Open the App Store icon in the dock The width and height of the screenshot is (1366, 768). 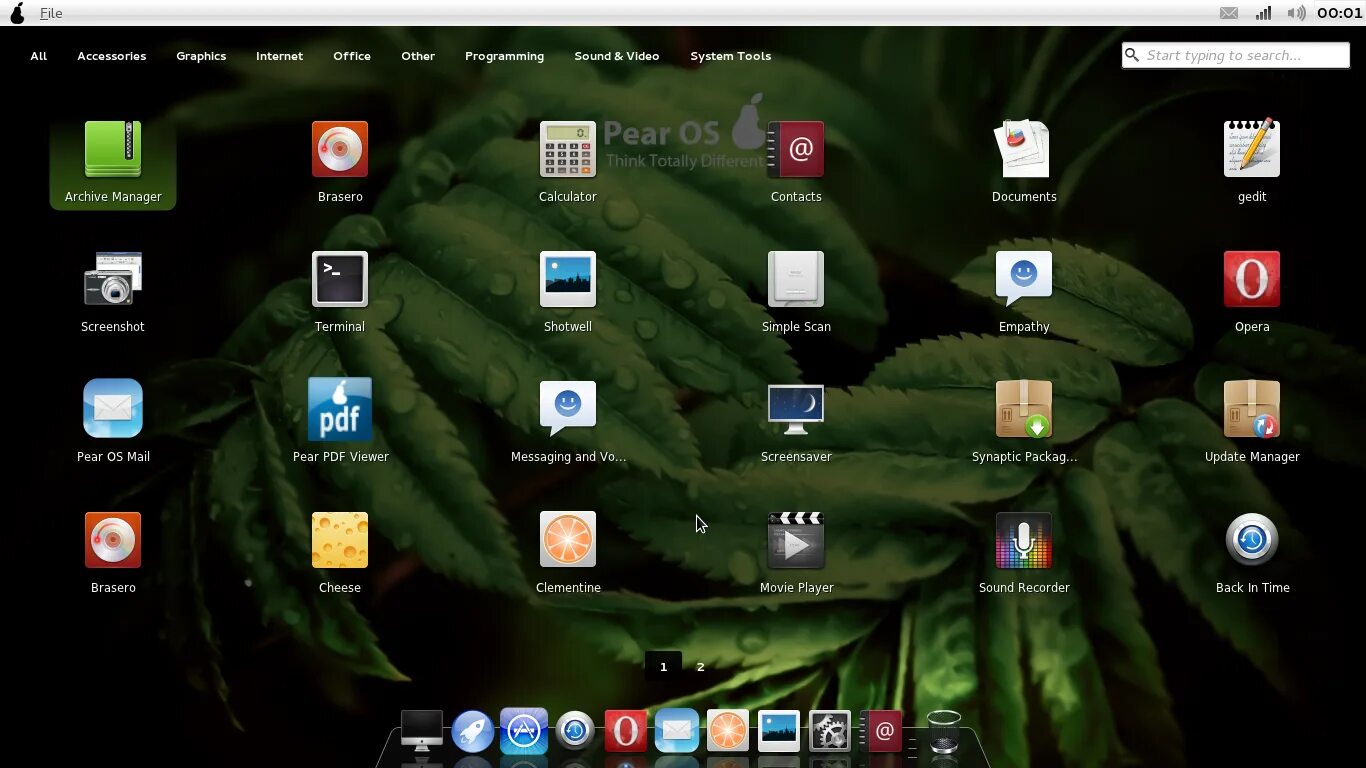[524, 731]
